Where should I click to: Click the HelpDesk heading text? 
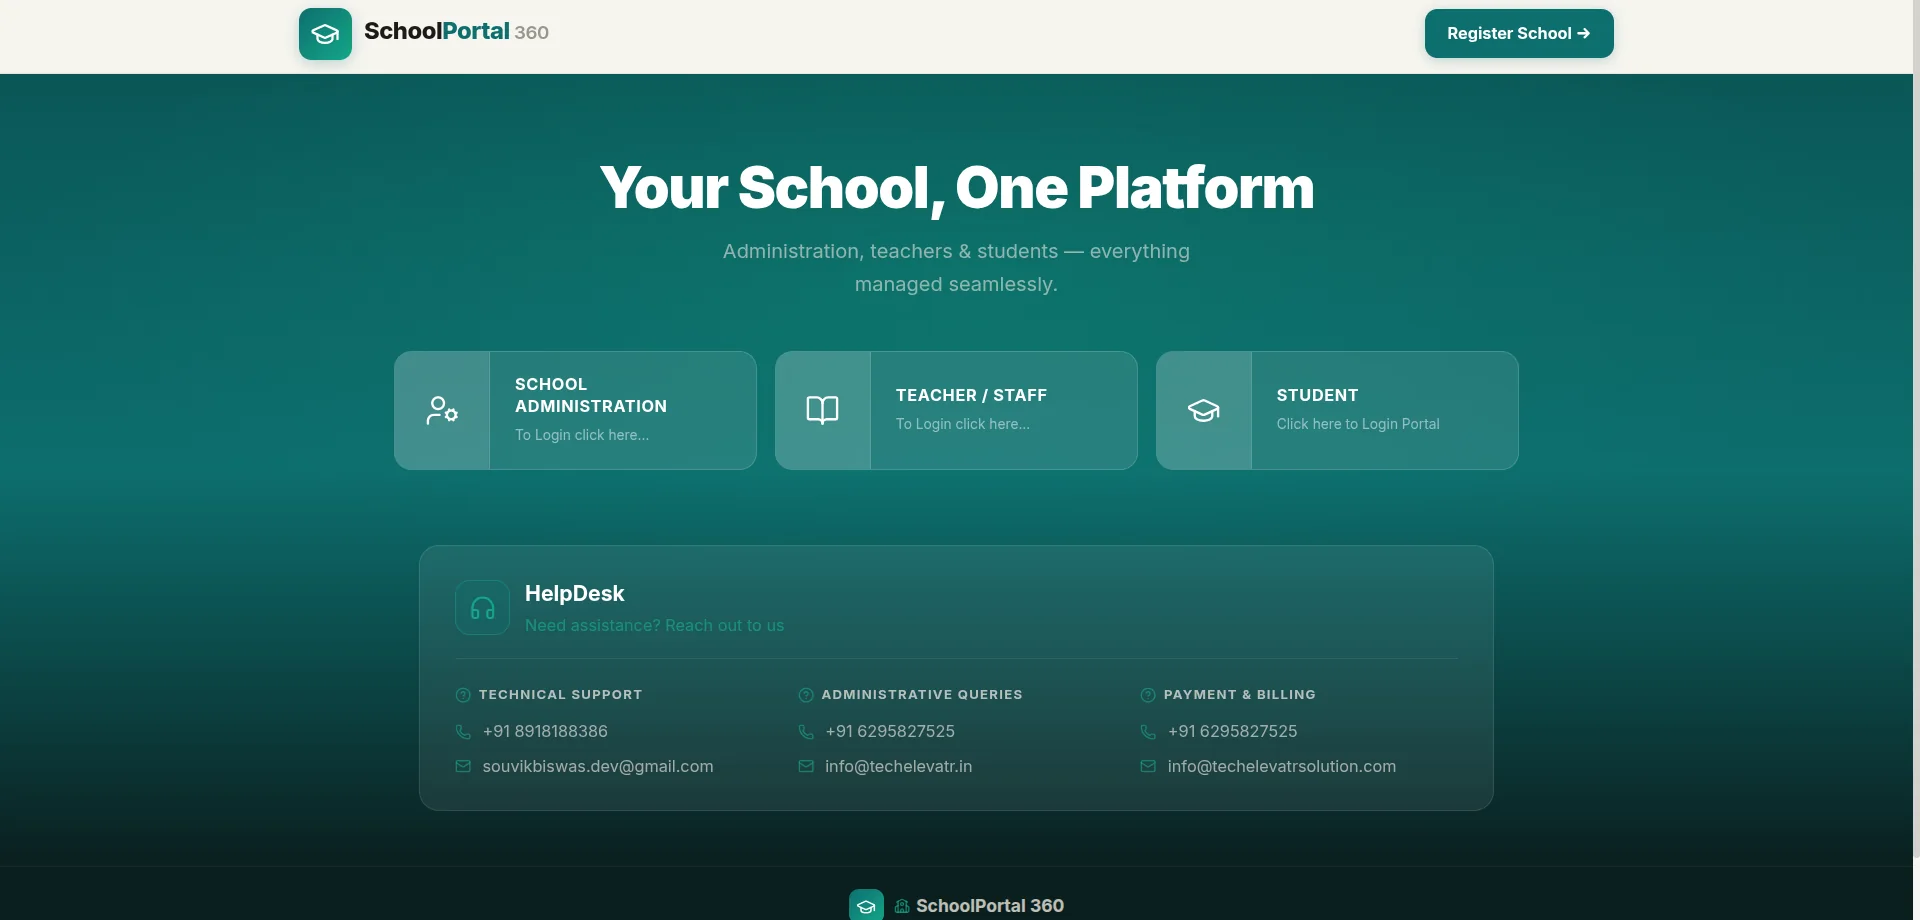point(574,594)
